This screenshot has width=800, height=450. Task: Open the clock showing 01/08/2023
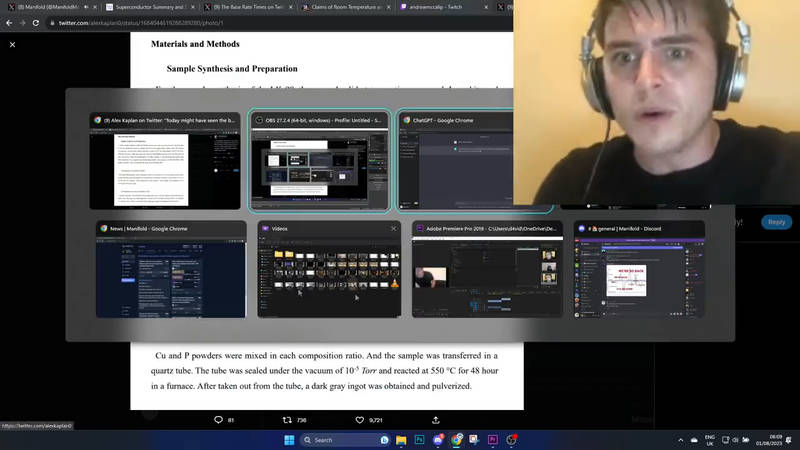769,440
